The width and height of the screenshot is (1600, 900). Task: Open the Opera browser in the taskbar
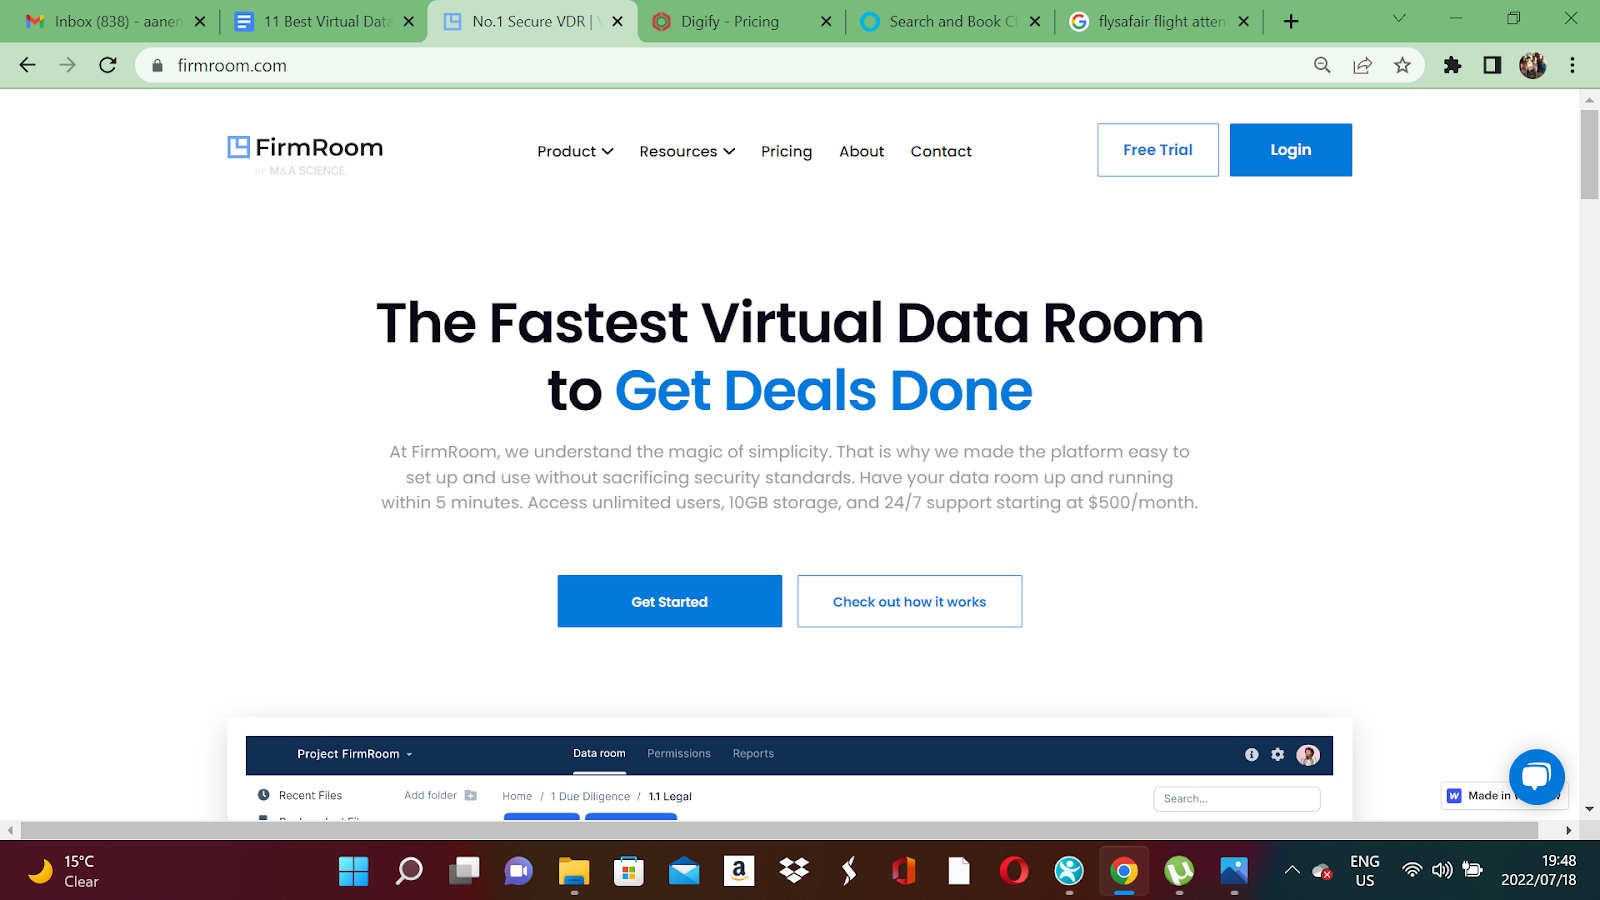click(1014, 871)
